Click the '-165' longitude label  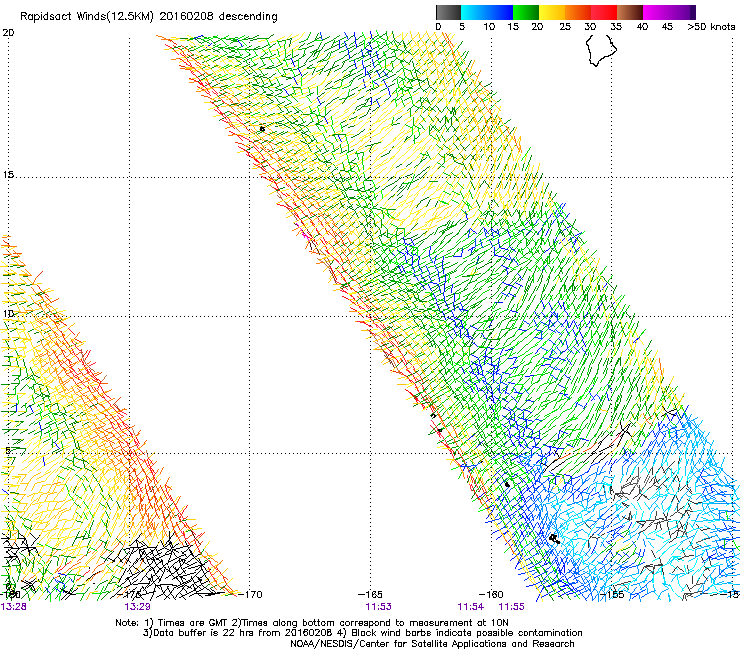[370, 594]
